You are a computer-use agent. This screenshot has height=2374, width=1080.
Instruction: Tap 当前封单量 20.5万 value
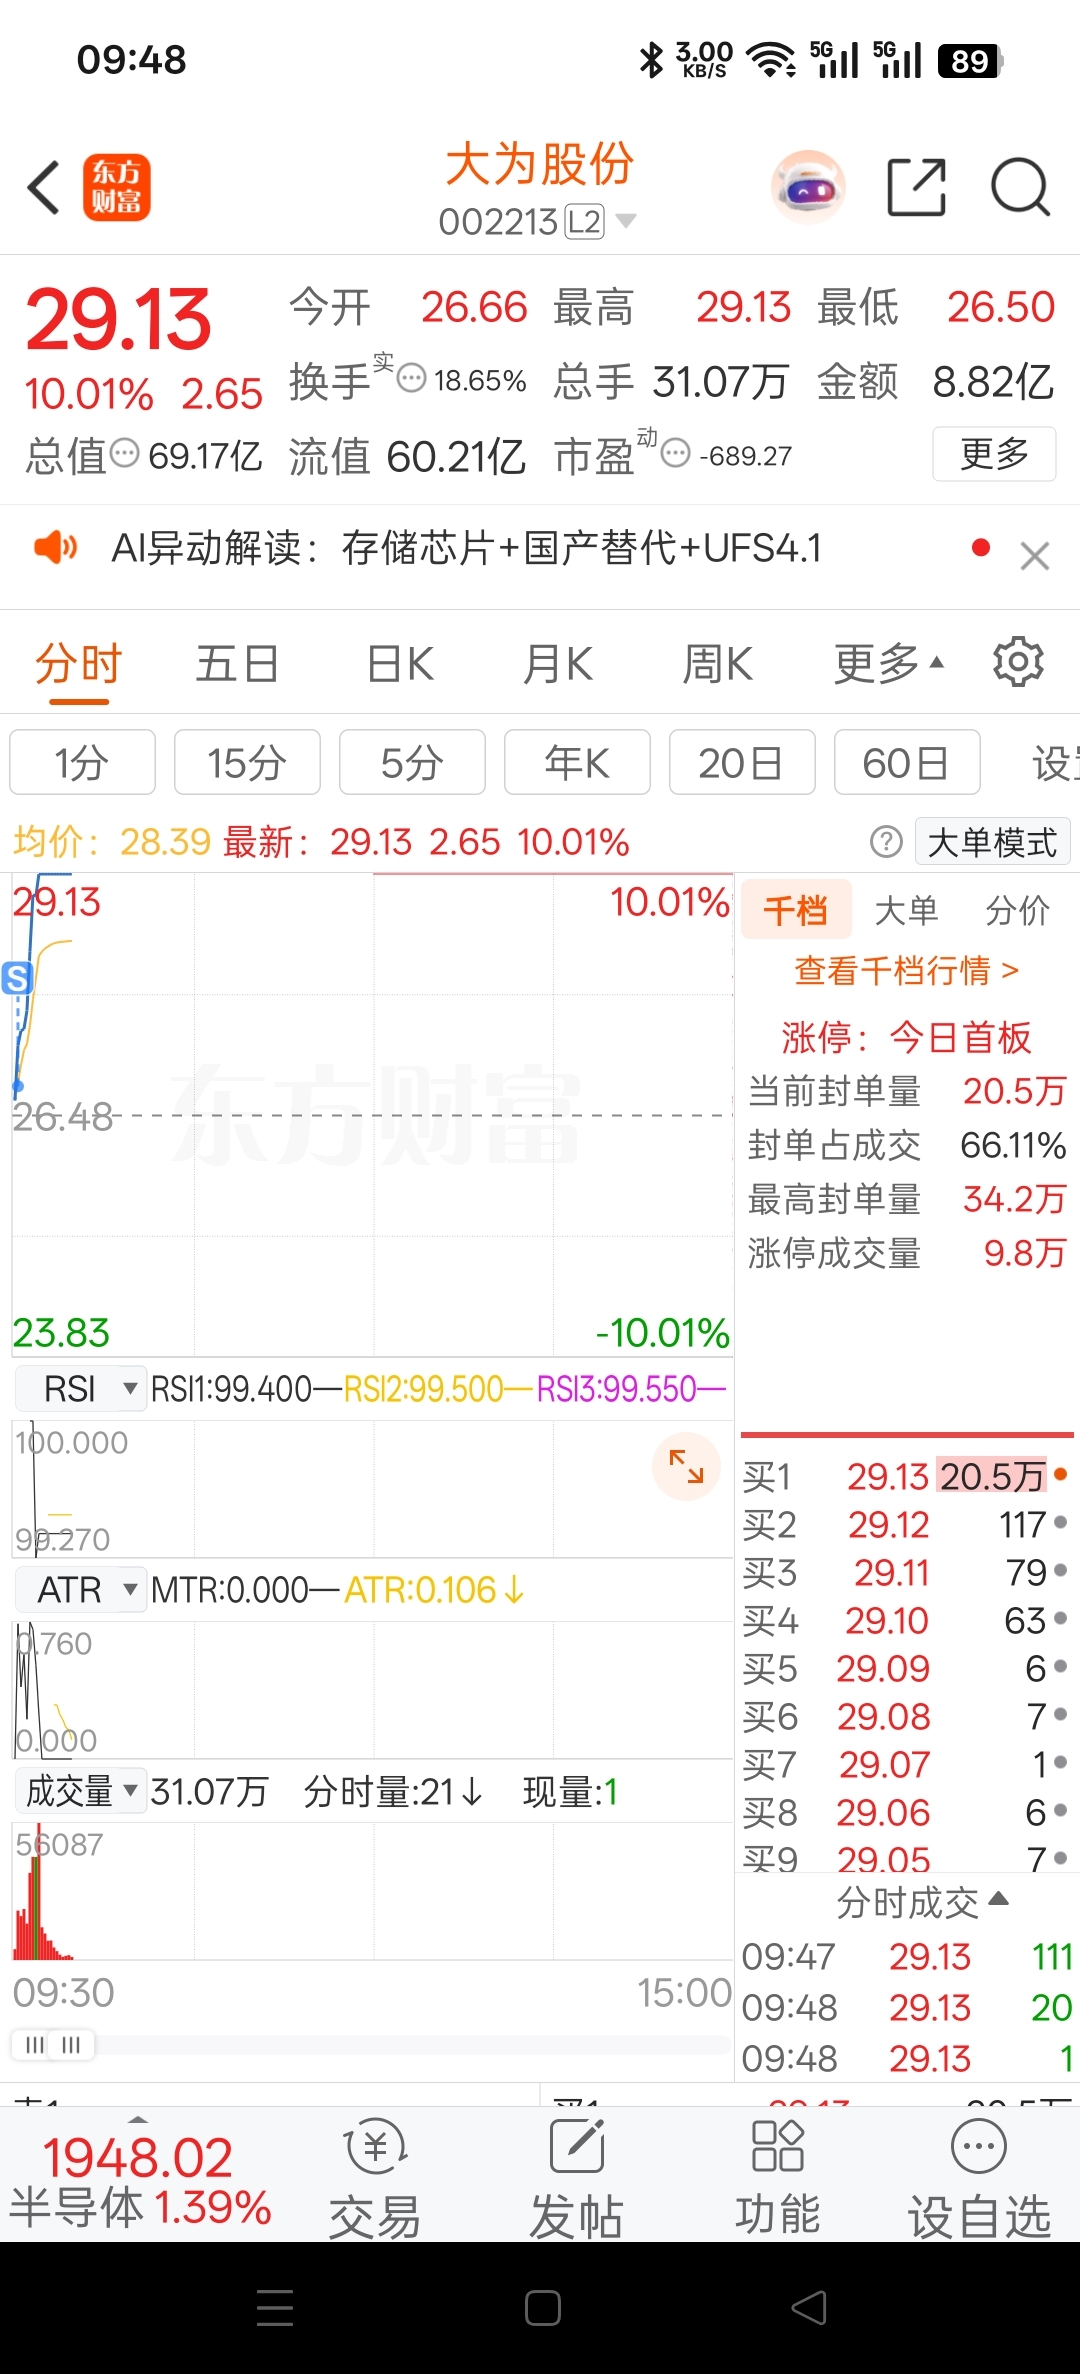tap(1014, 1091)
